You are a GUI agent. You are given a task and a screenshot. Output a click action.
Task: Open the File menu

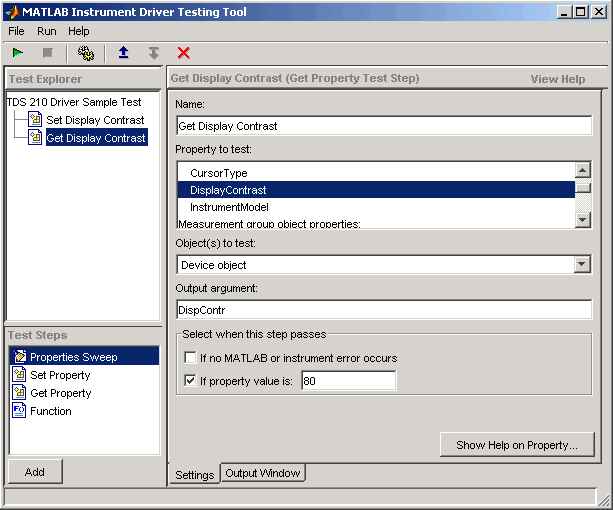pos(16,31)
